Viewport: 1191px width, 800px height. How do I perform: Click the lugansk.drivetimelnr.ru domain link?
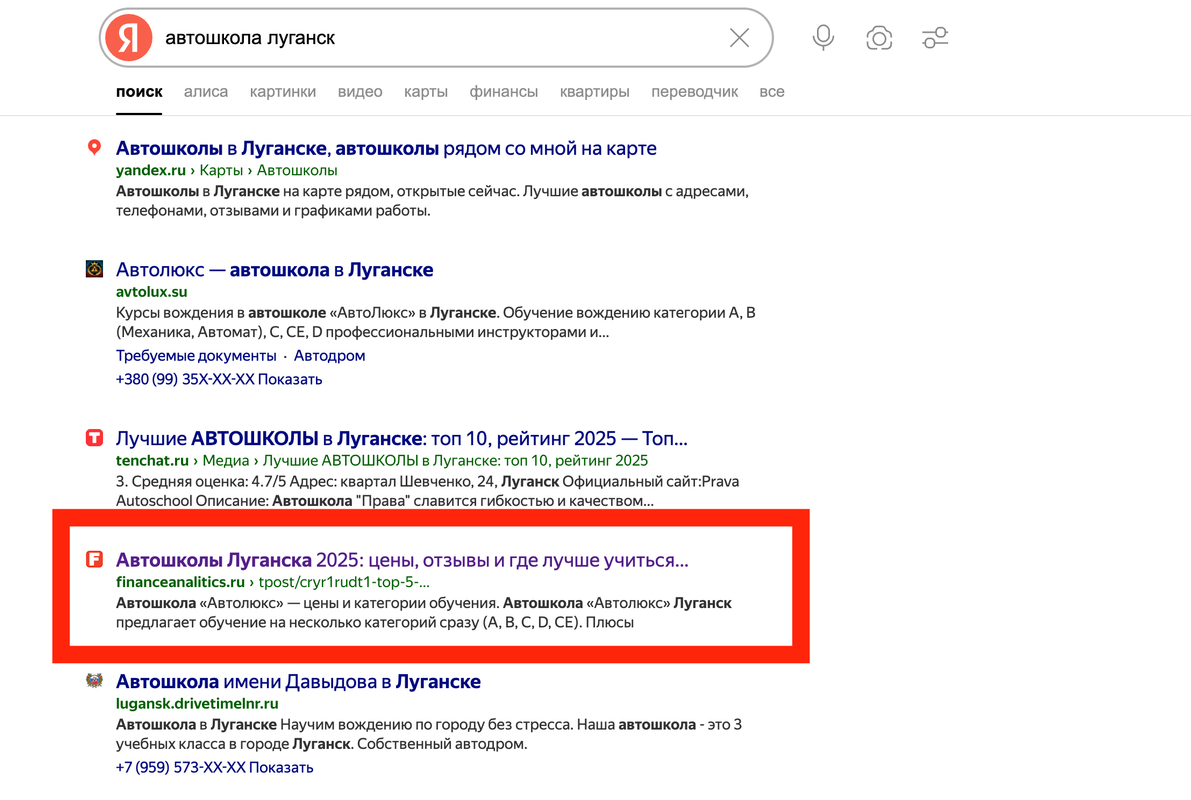click(x=197, y=704)
